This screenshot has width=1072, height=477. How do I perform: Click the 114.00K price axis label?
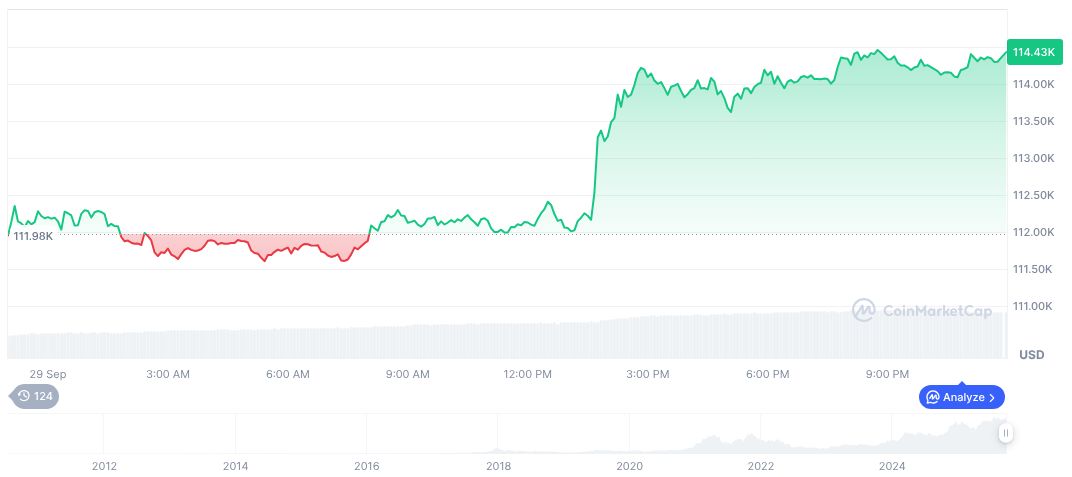pyautogui.click(x=1033, y=84)
